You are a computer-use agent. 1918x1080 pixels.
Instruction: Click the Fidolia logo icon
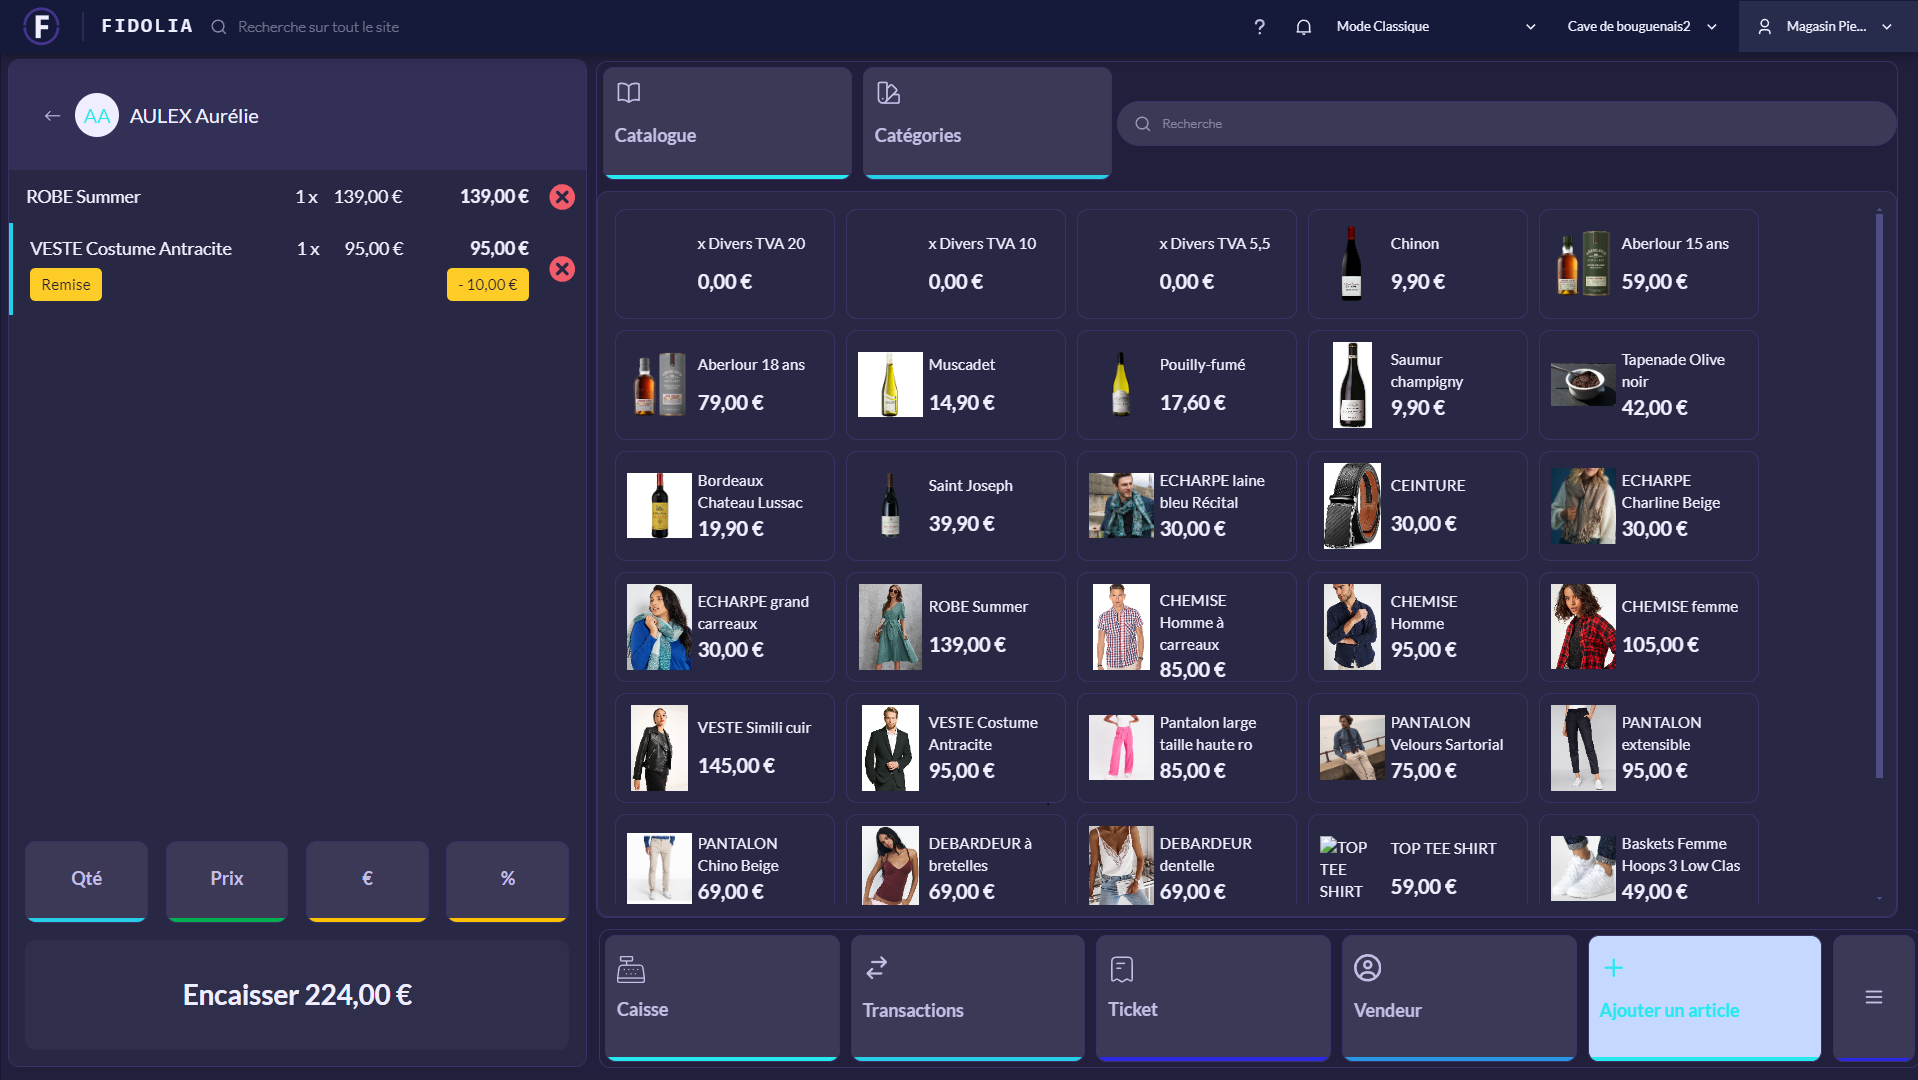coord(41,26)
